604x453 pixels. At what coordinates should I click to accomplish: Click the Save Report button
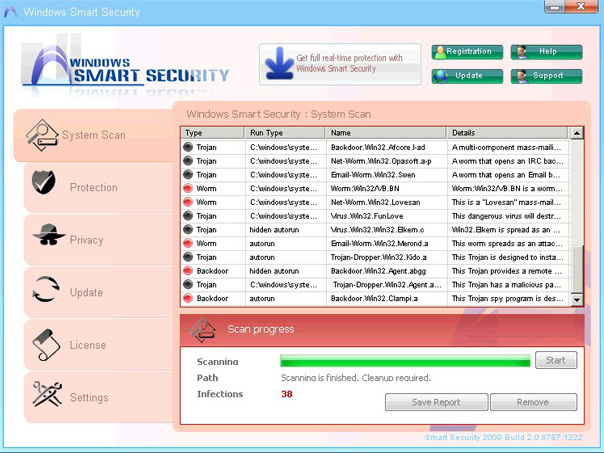[x=436, y=402]
